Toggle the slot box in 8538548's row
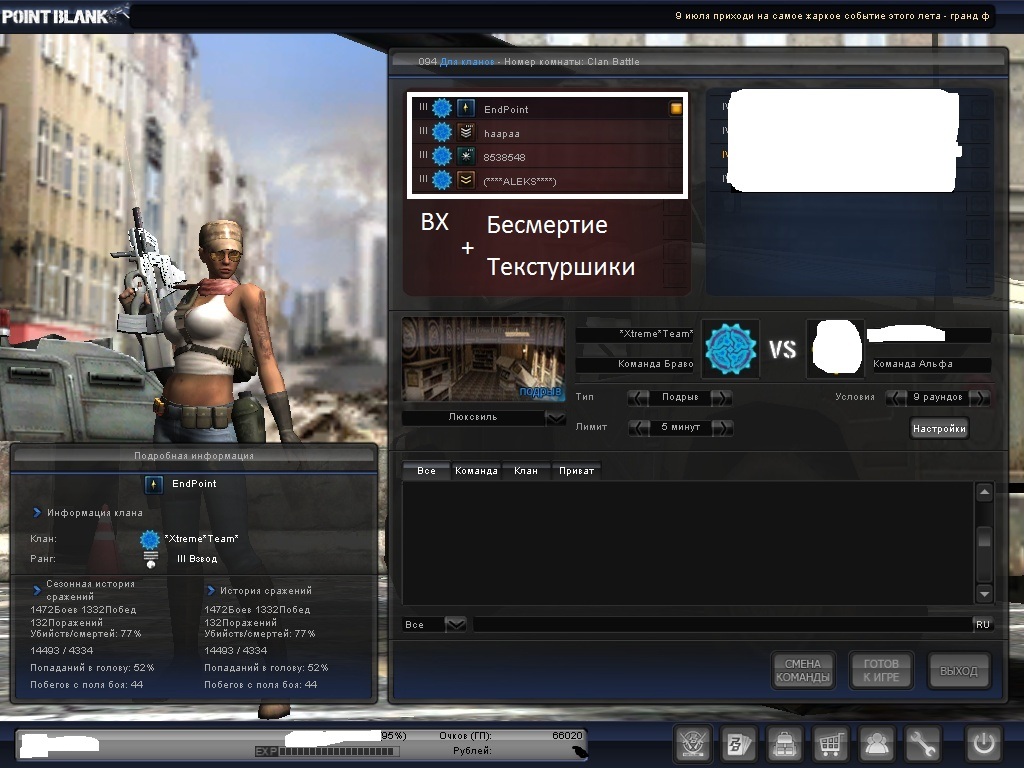The height and width of the screenshot is (768, 1024). coord(676,157)
